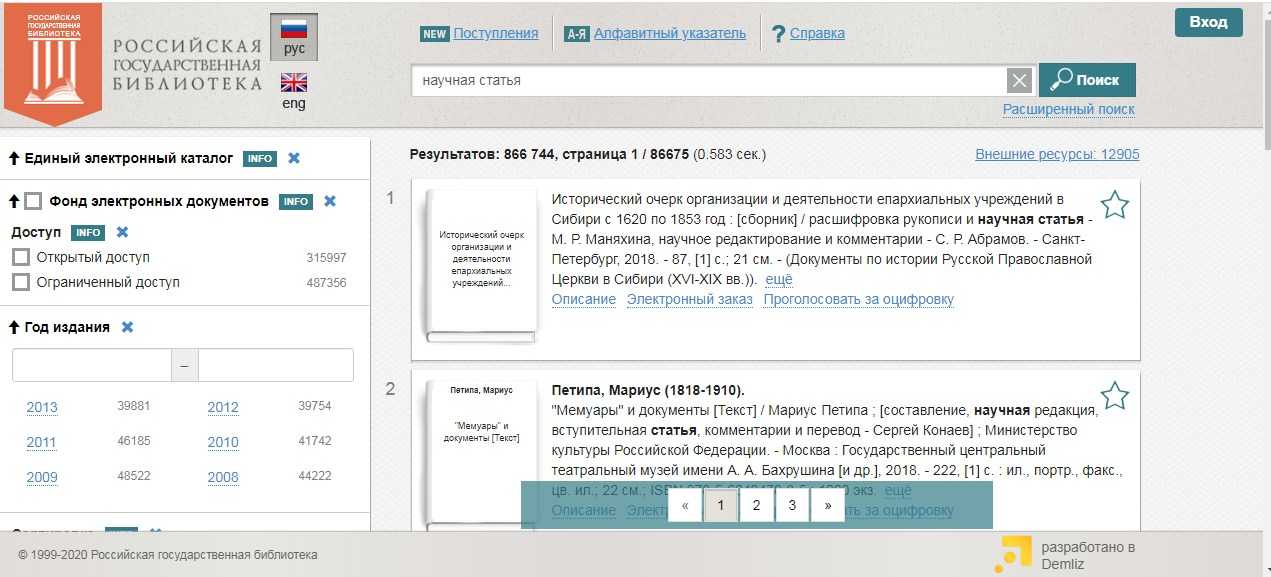Open the Поступления new arrivals menu
The height and width of the screenshot is (577, 1271).
[x=495, y=33]
